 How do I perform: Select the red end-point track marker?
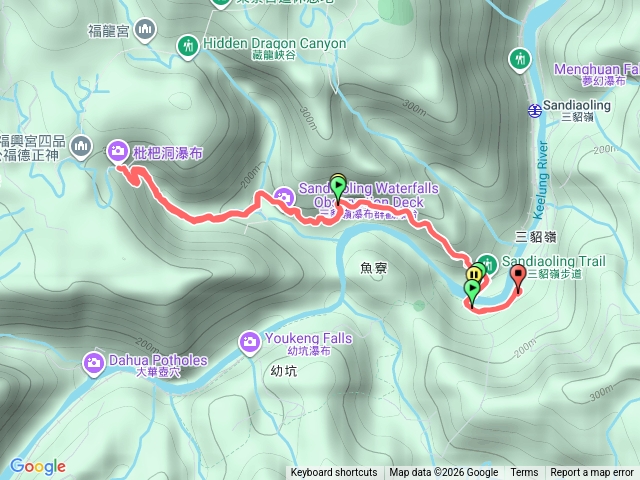[518, 278]
